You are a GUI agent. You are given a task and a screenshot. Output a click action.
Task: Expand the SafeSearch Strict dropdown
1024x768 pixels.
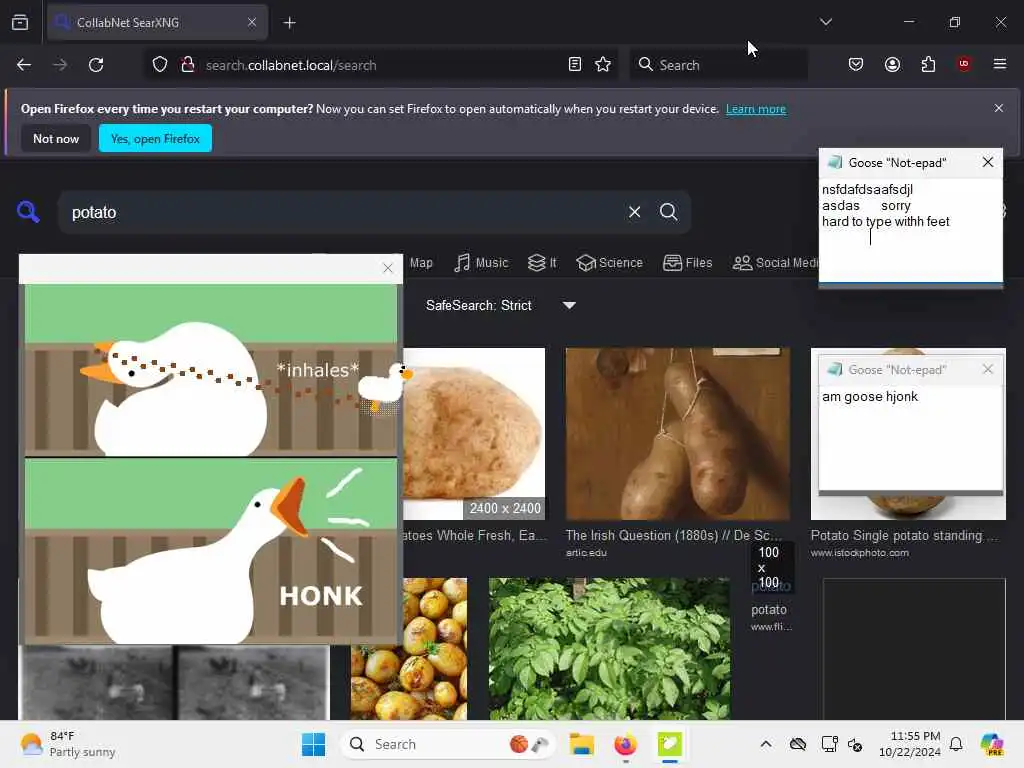[569, 305]
